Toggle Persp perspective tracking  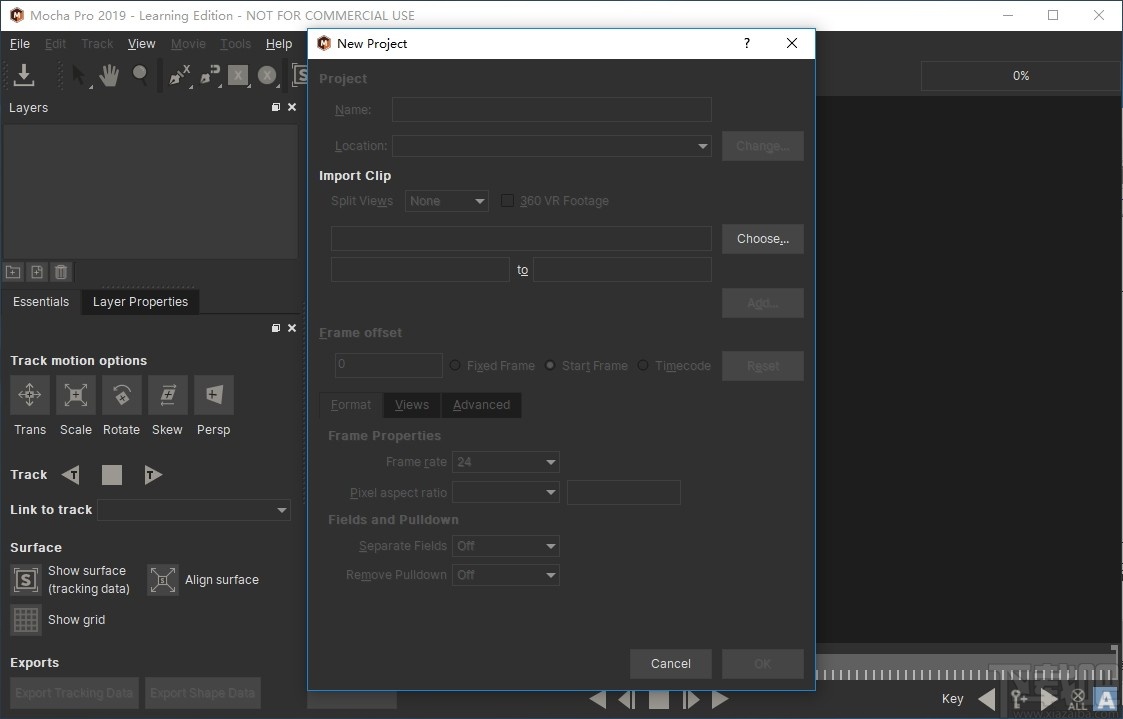(x=213, y=395)
